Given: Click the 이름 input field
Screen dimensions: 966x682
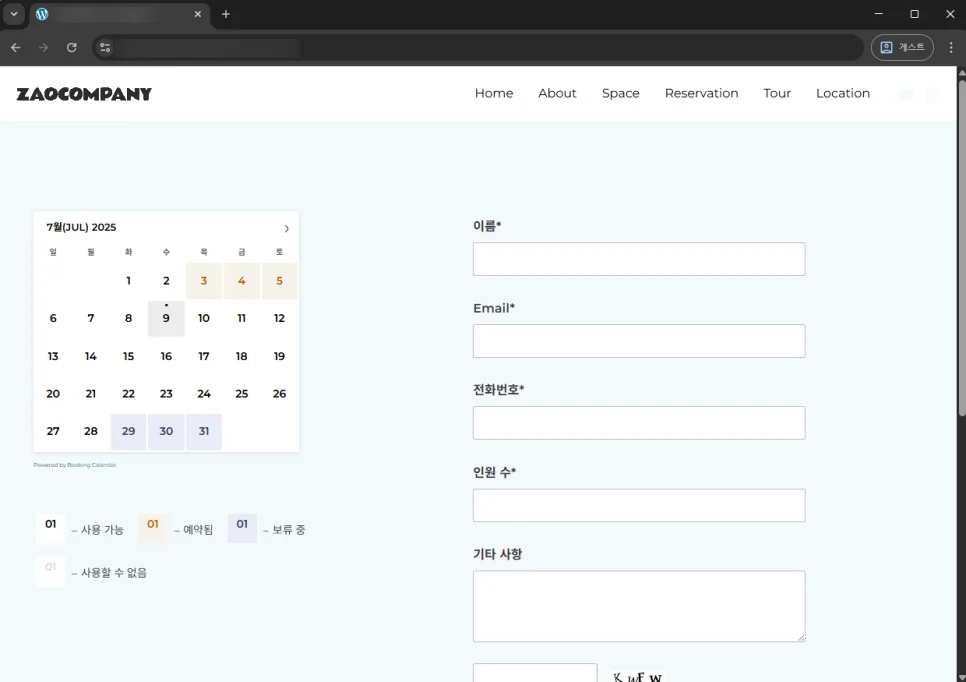Looking at the screenshot, I should [x=639, y=259].
